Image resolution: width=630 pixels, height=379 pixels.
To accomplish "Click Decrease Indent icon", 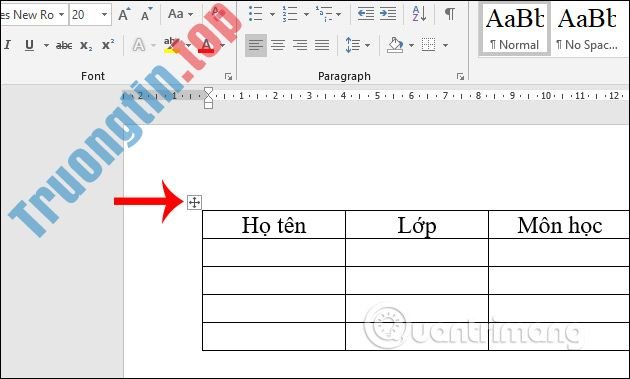I will (x=366, y=14).
